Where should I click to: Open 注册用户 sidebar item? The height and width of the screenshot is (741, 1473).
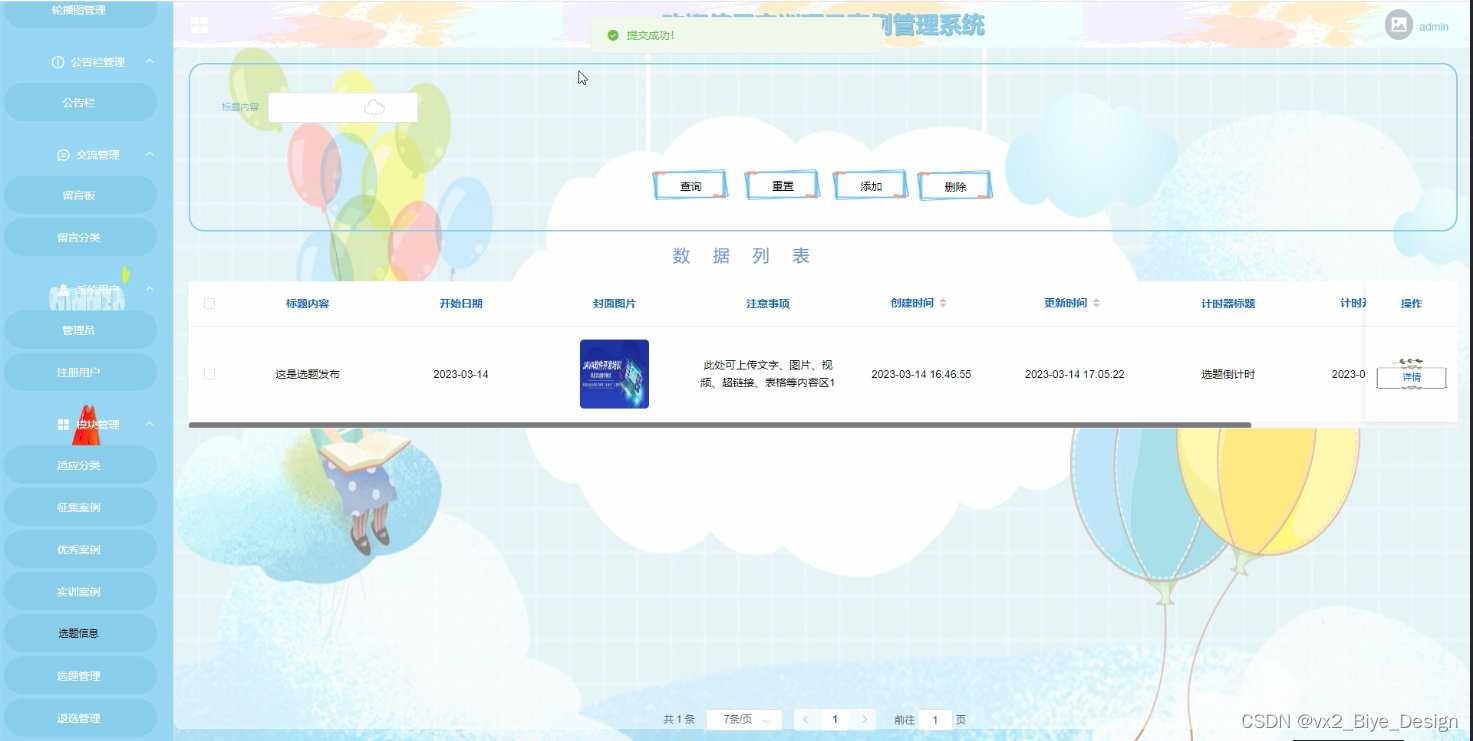pos(80,372)
